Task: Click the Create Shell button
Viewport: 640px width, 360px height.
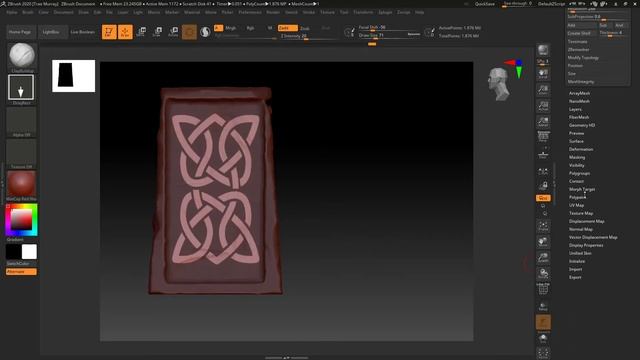Action: pos(579,33)
